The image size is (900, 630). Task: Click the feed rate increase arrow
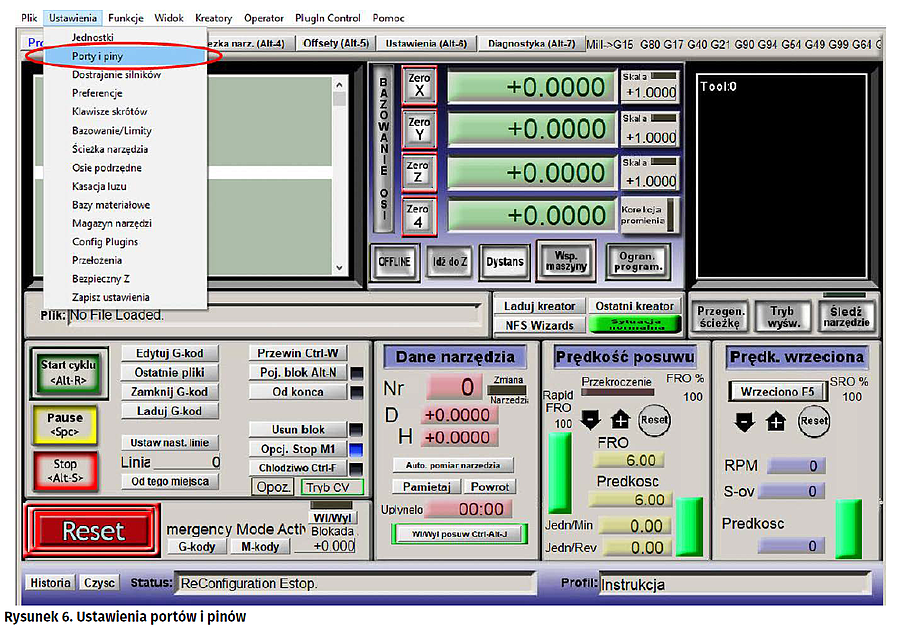(x=619, y=421)
